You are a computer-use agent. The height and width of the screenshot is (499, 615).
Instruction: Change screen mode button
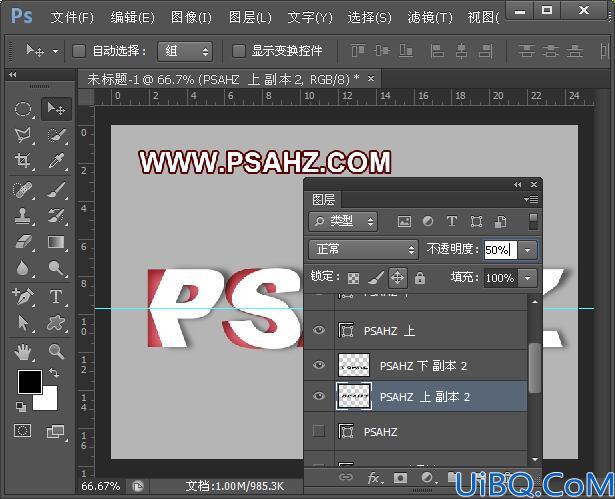point(56,432)
